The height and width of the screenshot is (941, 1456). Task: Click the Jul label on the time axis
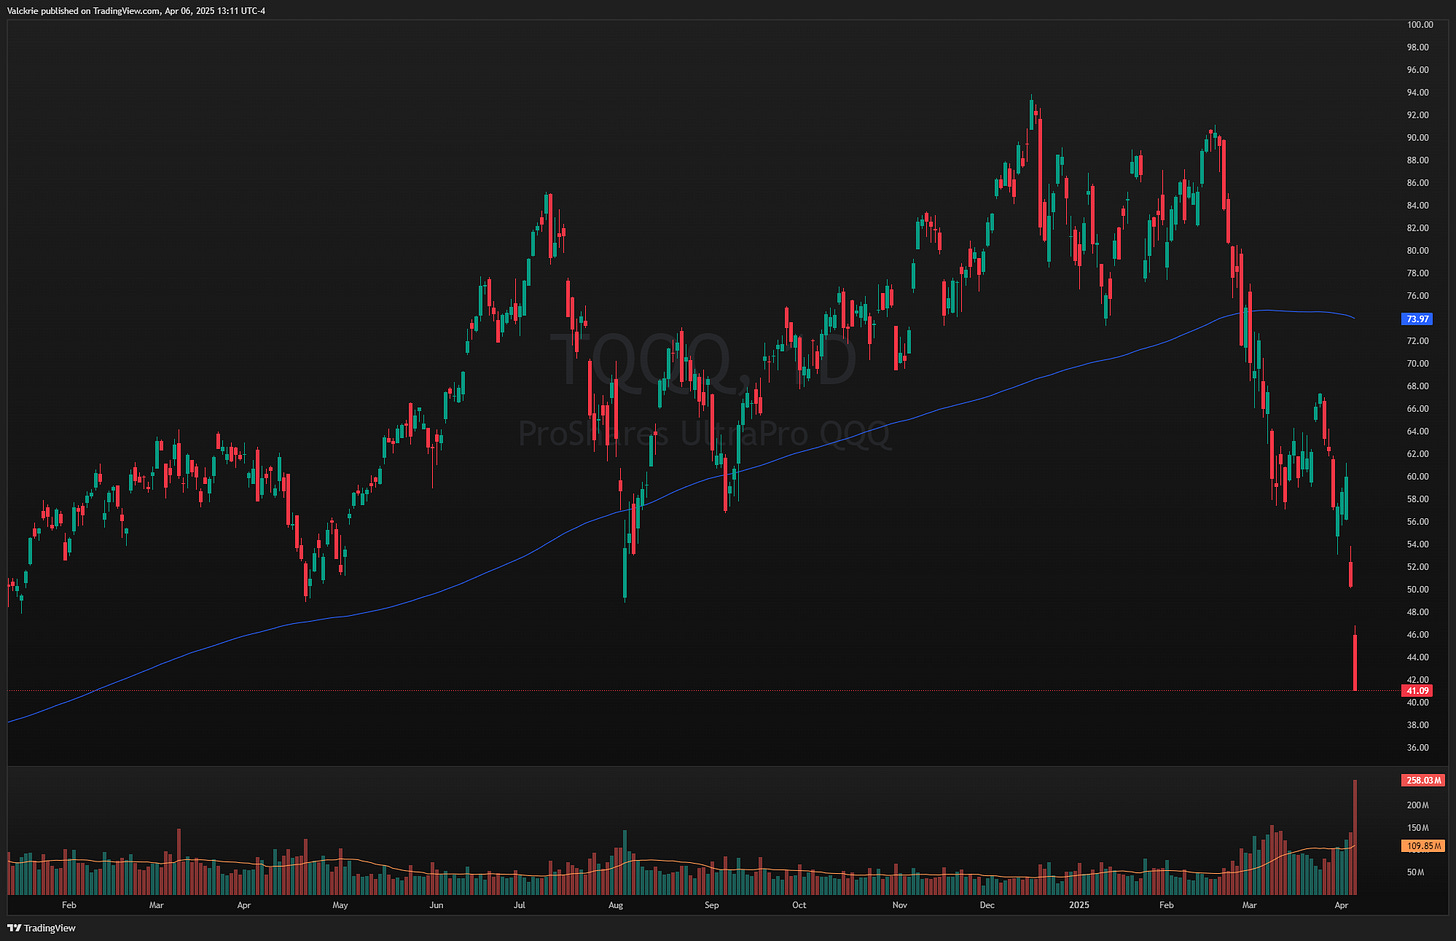coord(519,905)
